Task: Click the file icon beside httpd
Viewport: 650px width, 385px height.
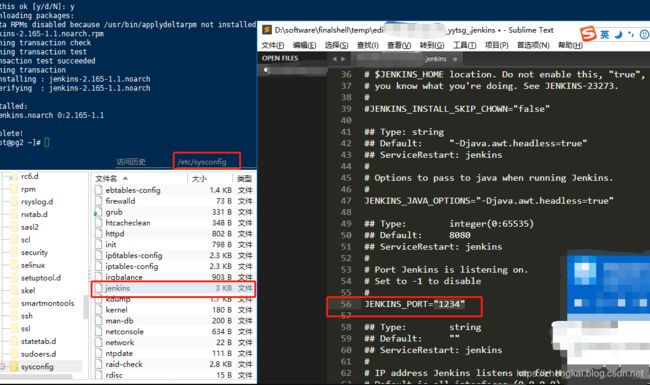Action: [98, 234]
